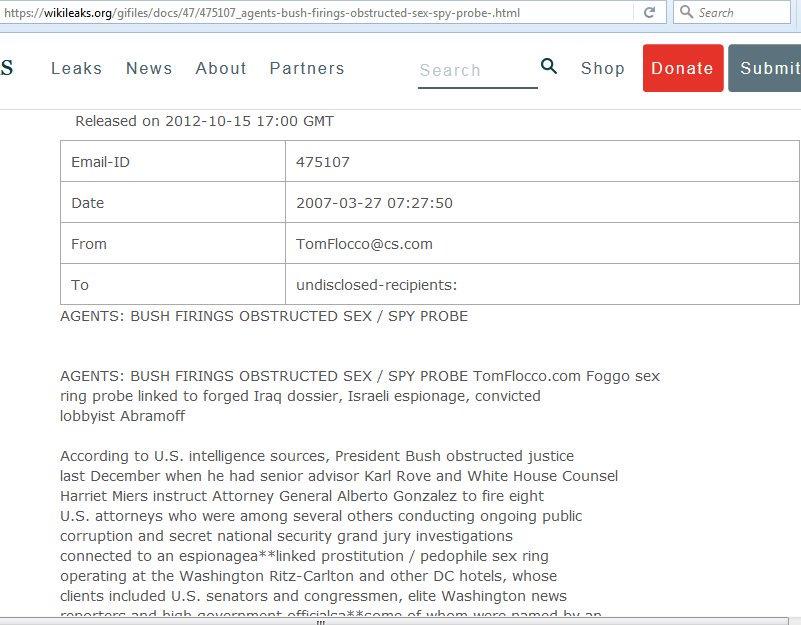Viewport: 801px width, 625px height.
Task: Go to the About page
Action: (x=221, y=68)
